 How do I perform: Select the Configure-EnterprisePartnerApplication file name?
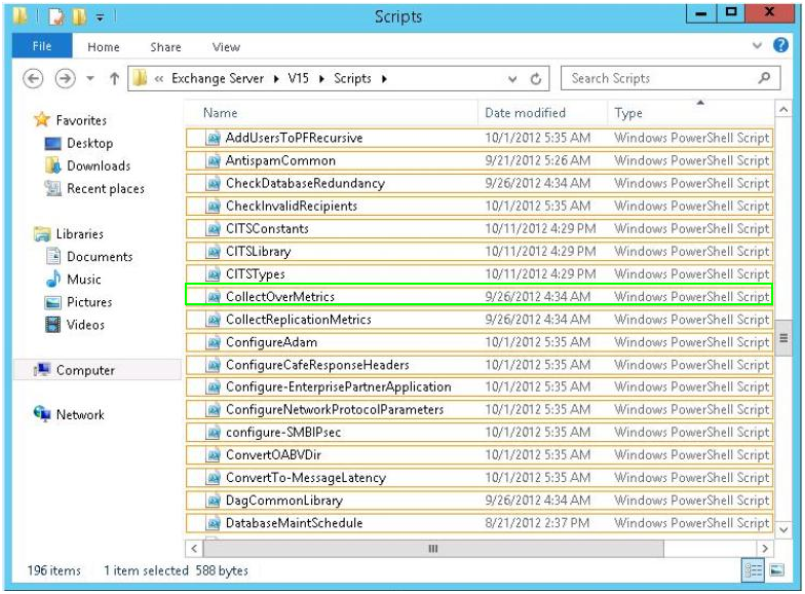(x=338, y=387)
